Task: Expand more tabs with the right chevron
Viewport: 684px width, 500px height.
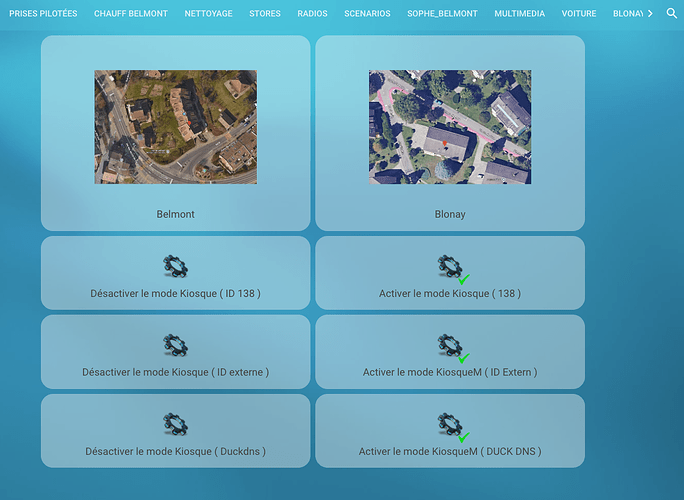Action: point(650,14)
